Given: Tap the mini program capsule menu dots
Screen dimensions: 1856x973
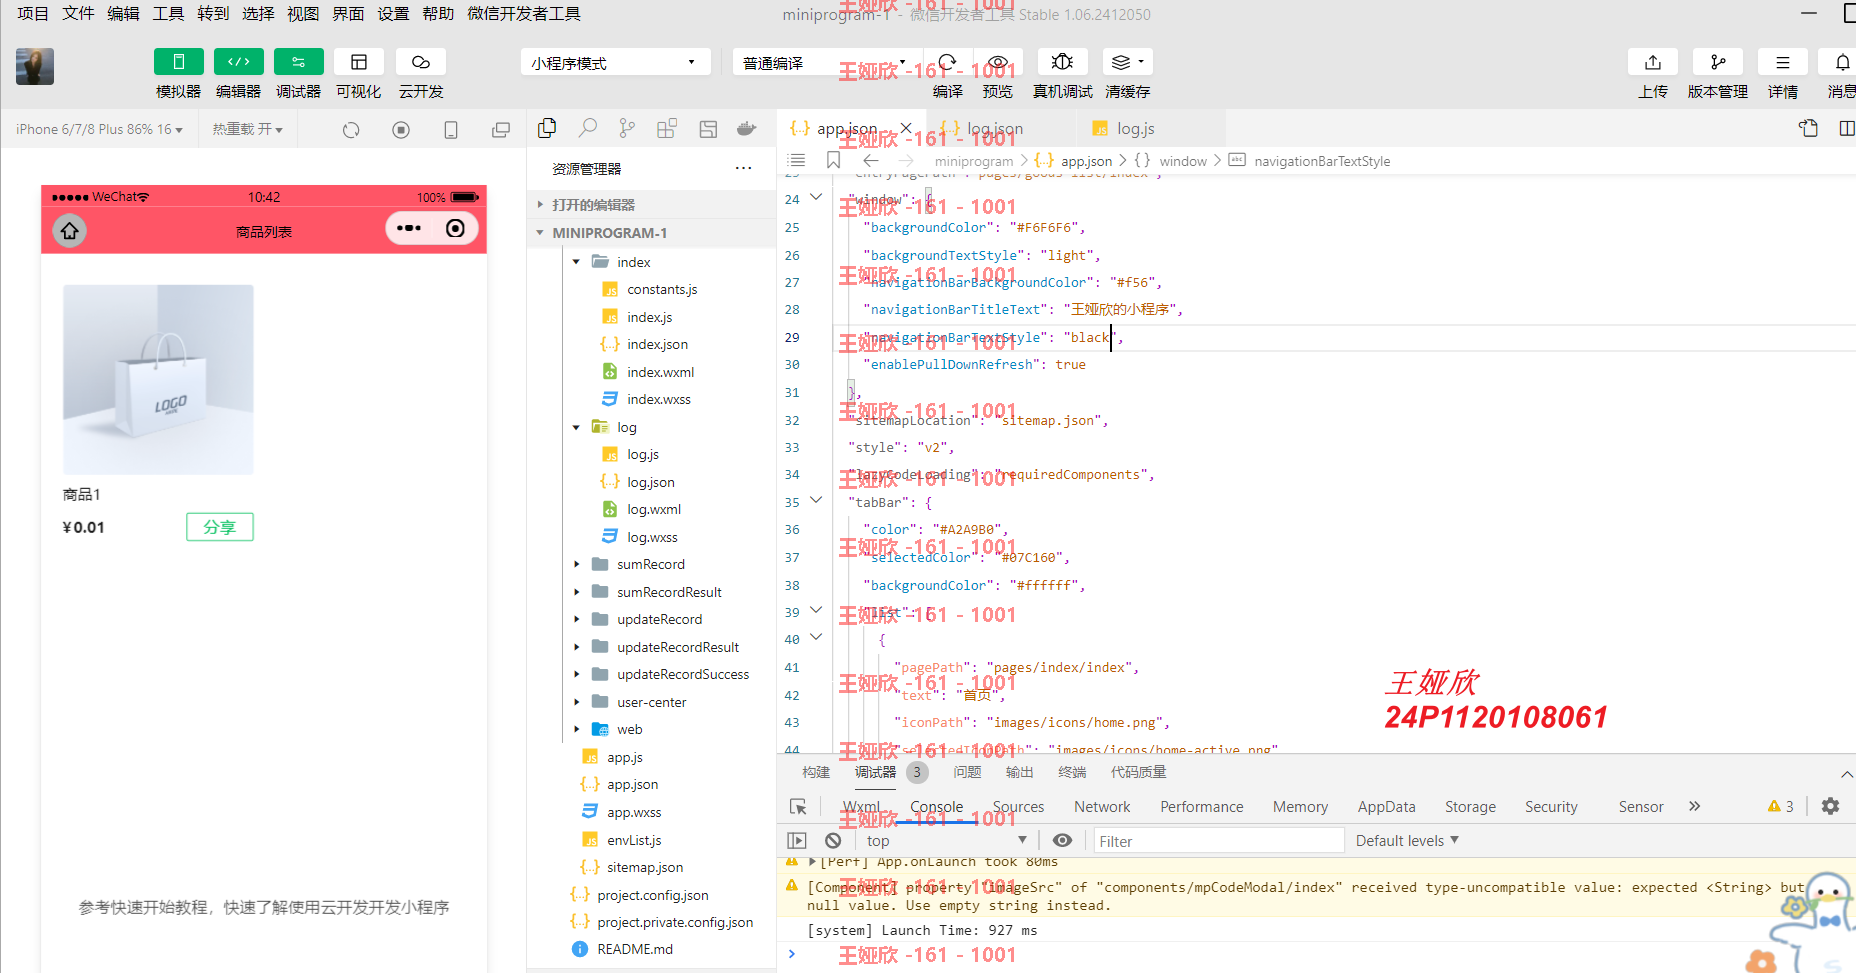Looking at the screenshot, I should (409, 229).
